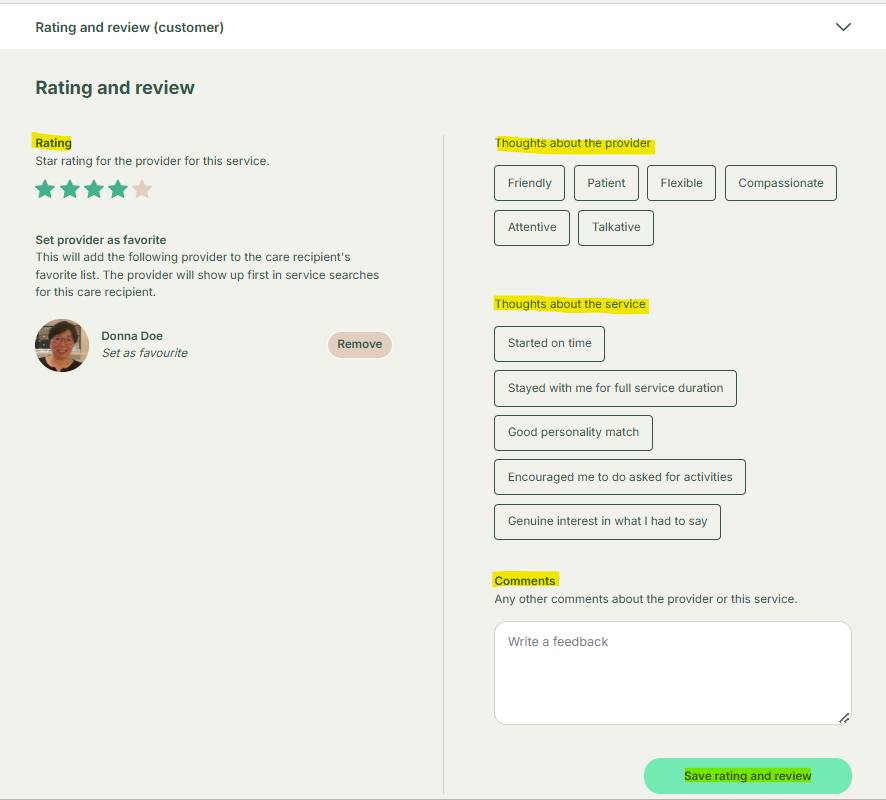This screenshot has width=886, height=800.
Task: Choose the Compassionate tag
Action: pyautogui.click(x=780, y=183)
